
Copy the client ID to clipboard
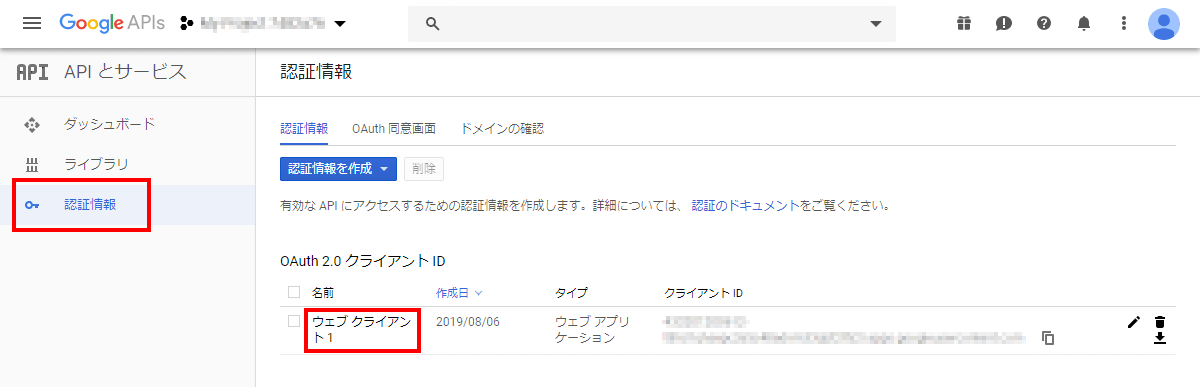[x=1048, y=338]
